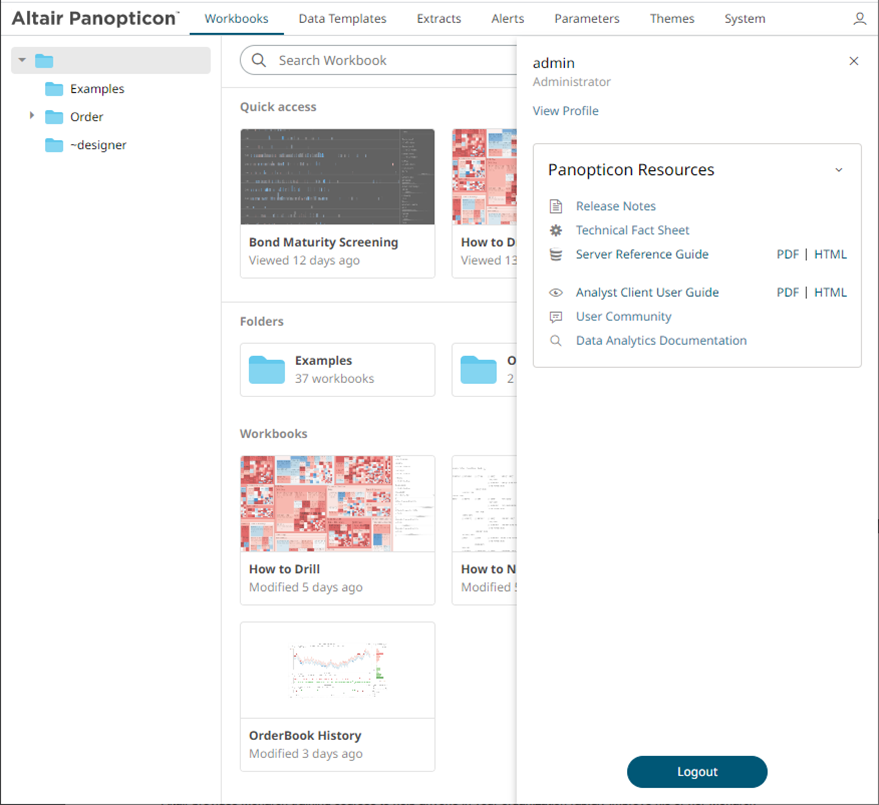Open the Bond Maturity Screening workbook thumbnail

[337, 177]
